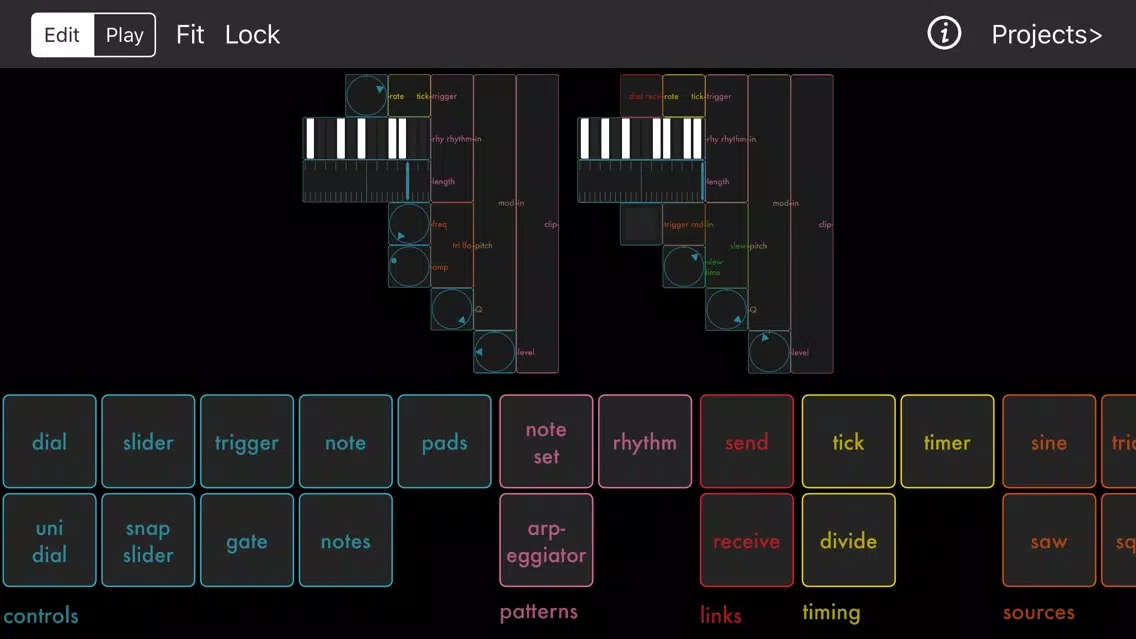
Task: Click the length slider in left patch
Action: pyautogui.click(x=367, y=181)
